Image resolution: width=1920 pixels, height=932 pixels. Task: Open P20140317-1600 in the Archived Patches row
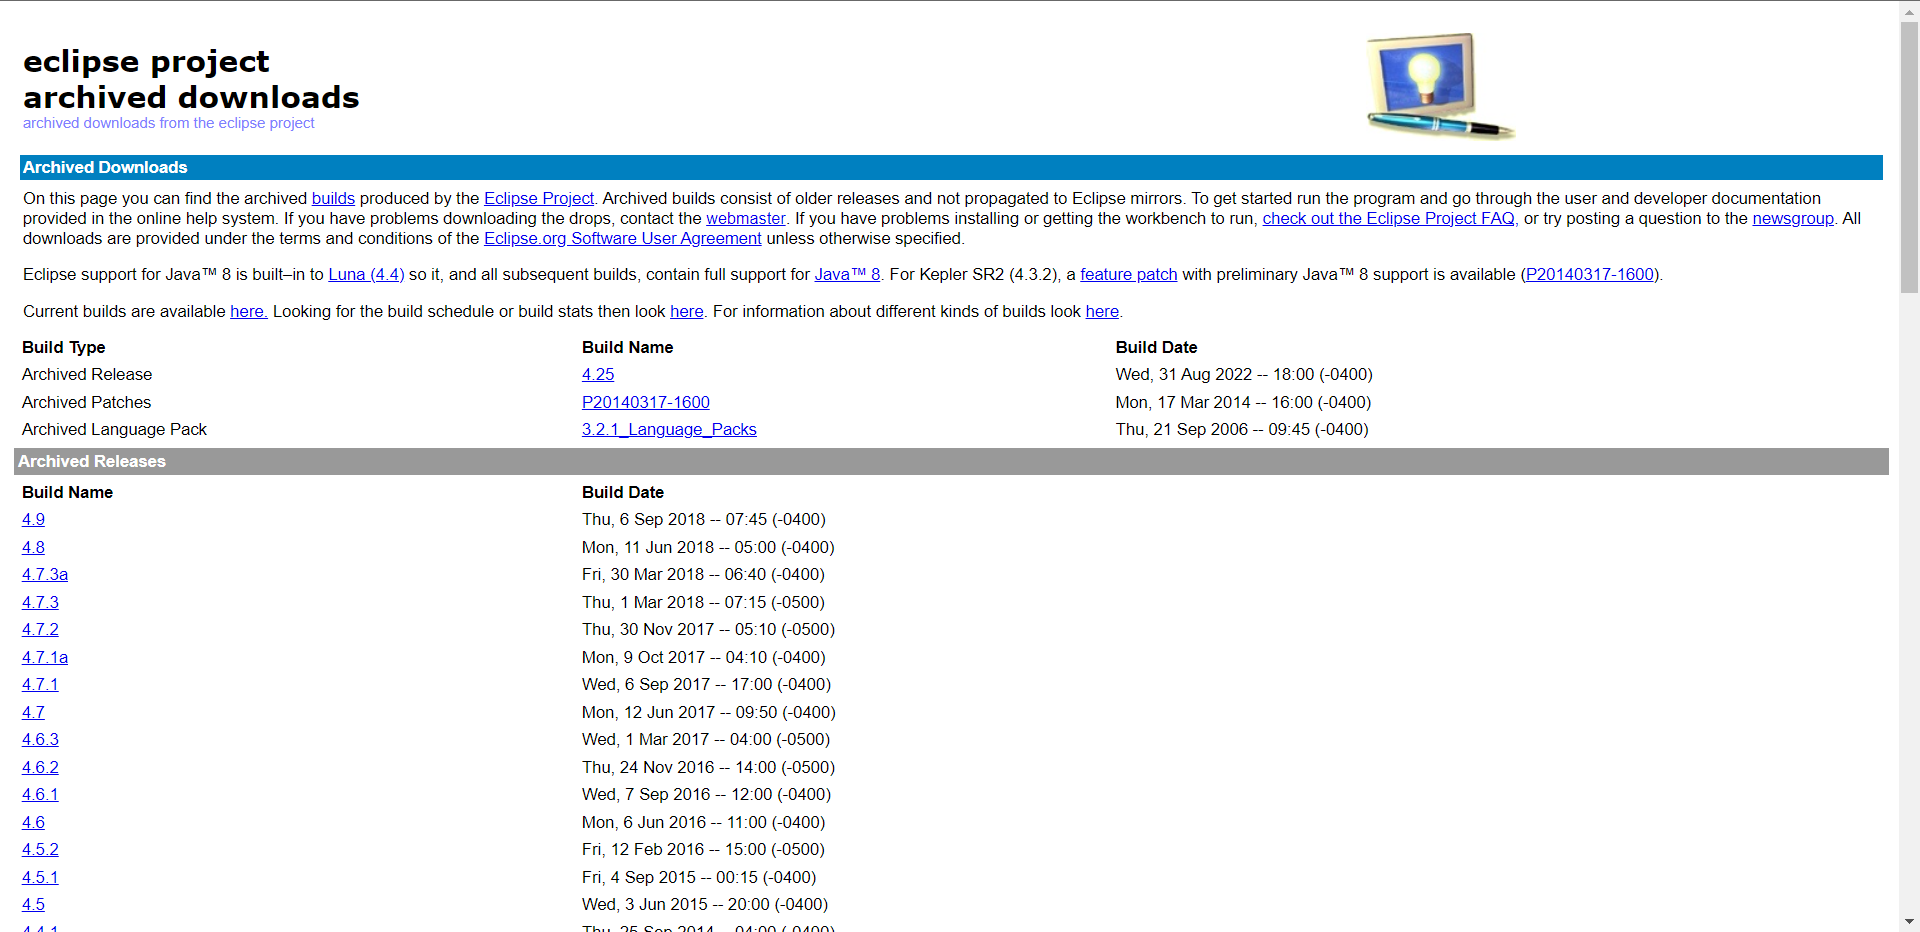pyautogui.click(x=646, y=402)
